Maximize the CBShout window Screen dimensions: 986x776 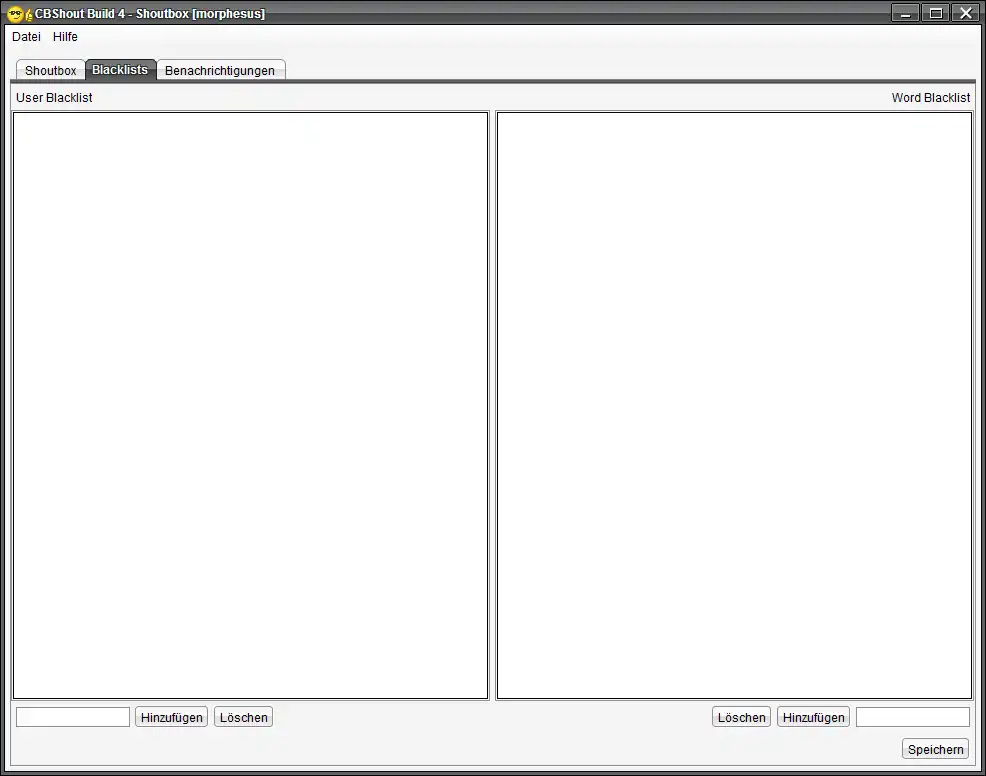click(x=936, y=13)
